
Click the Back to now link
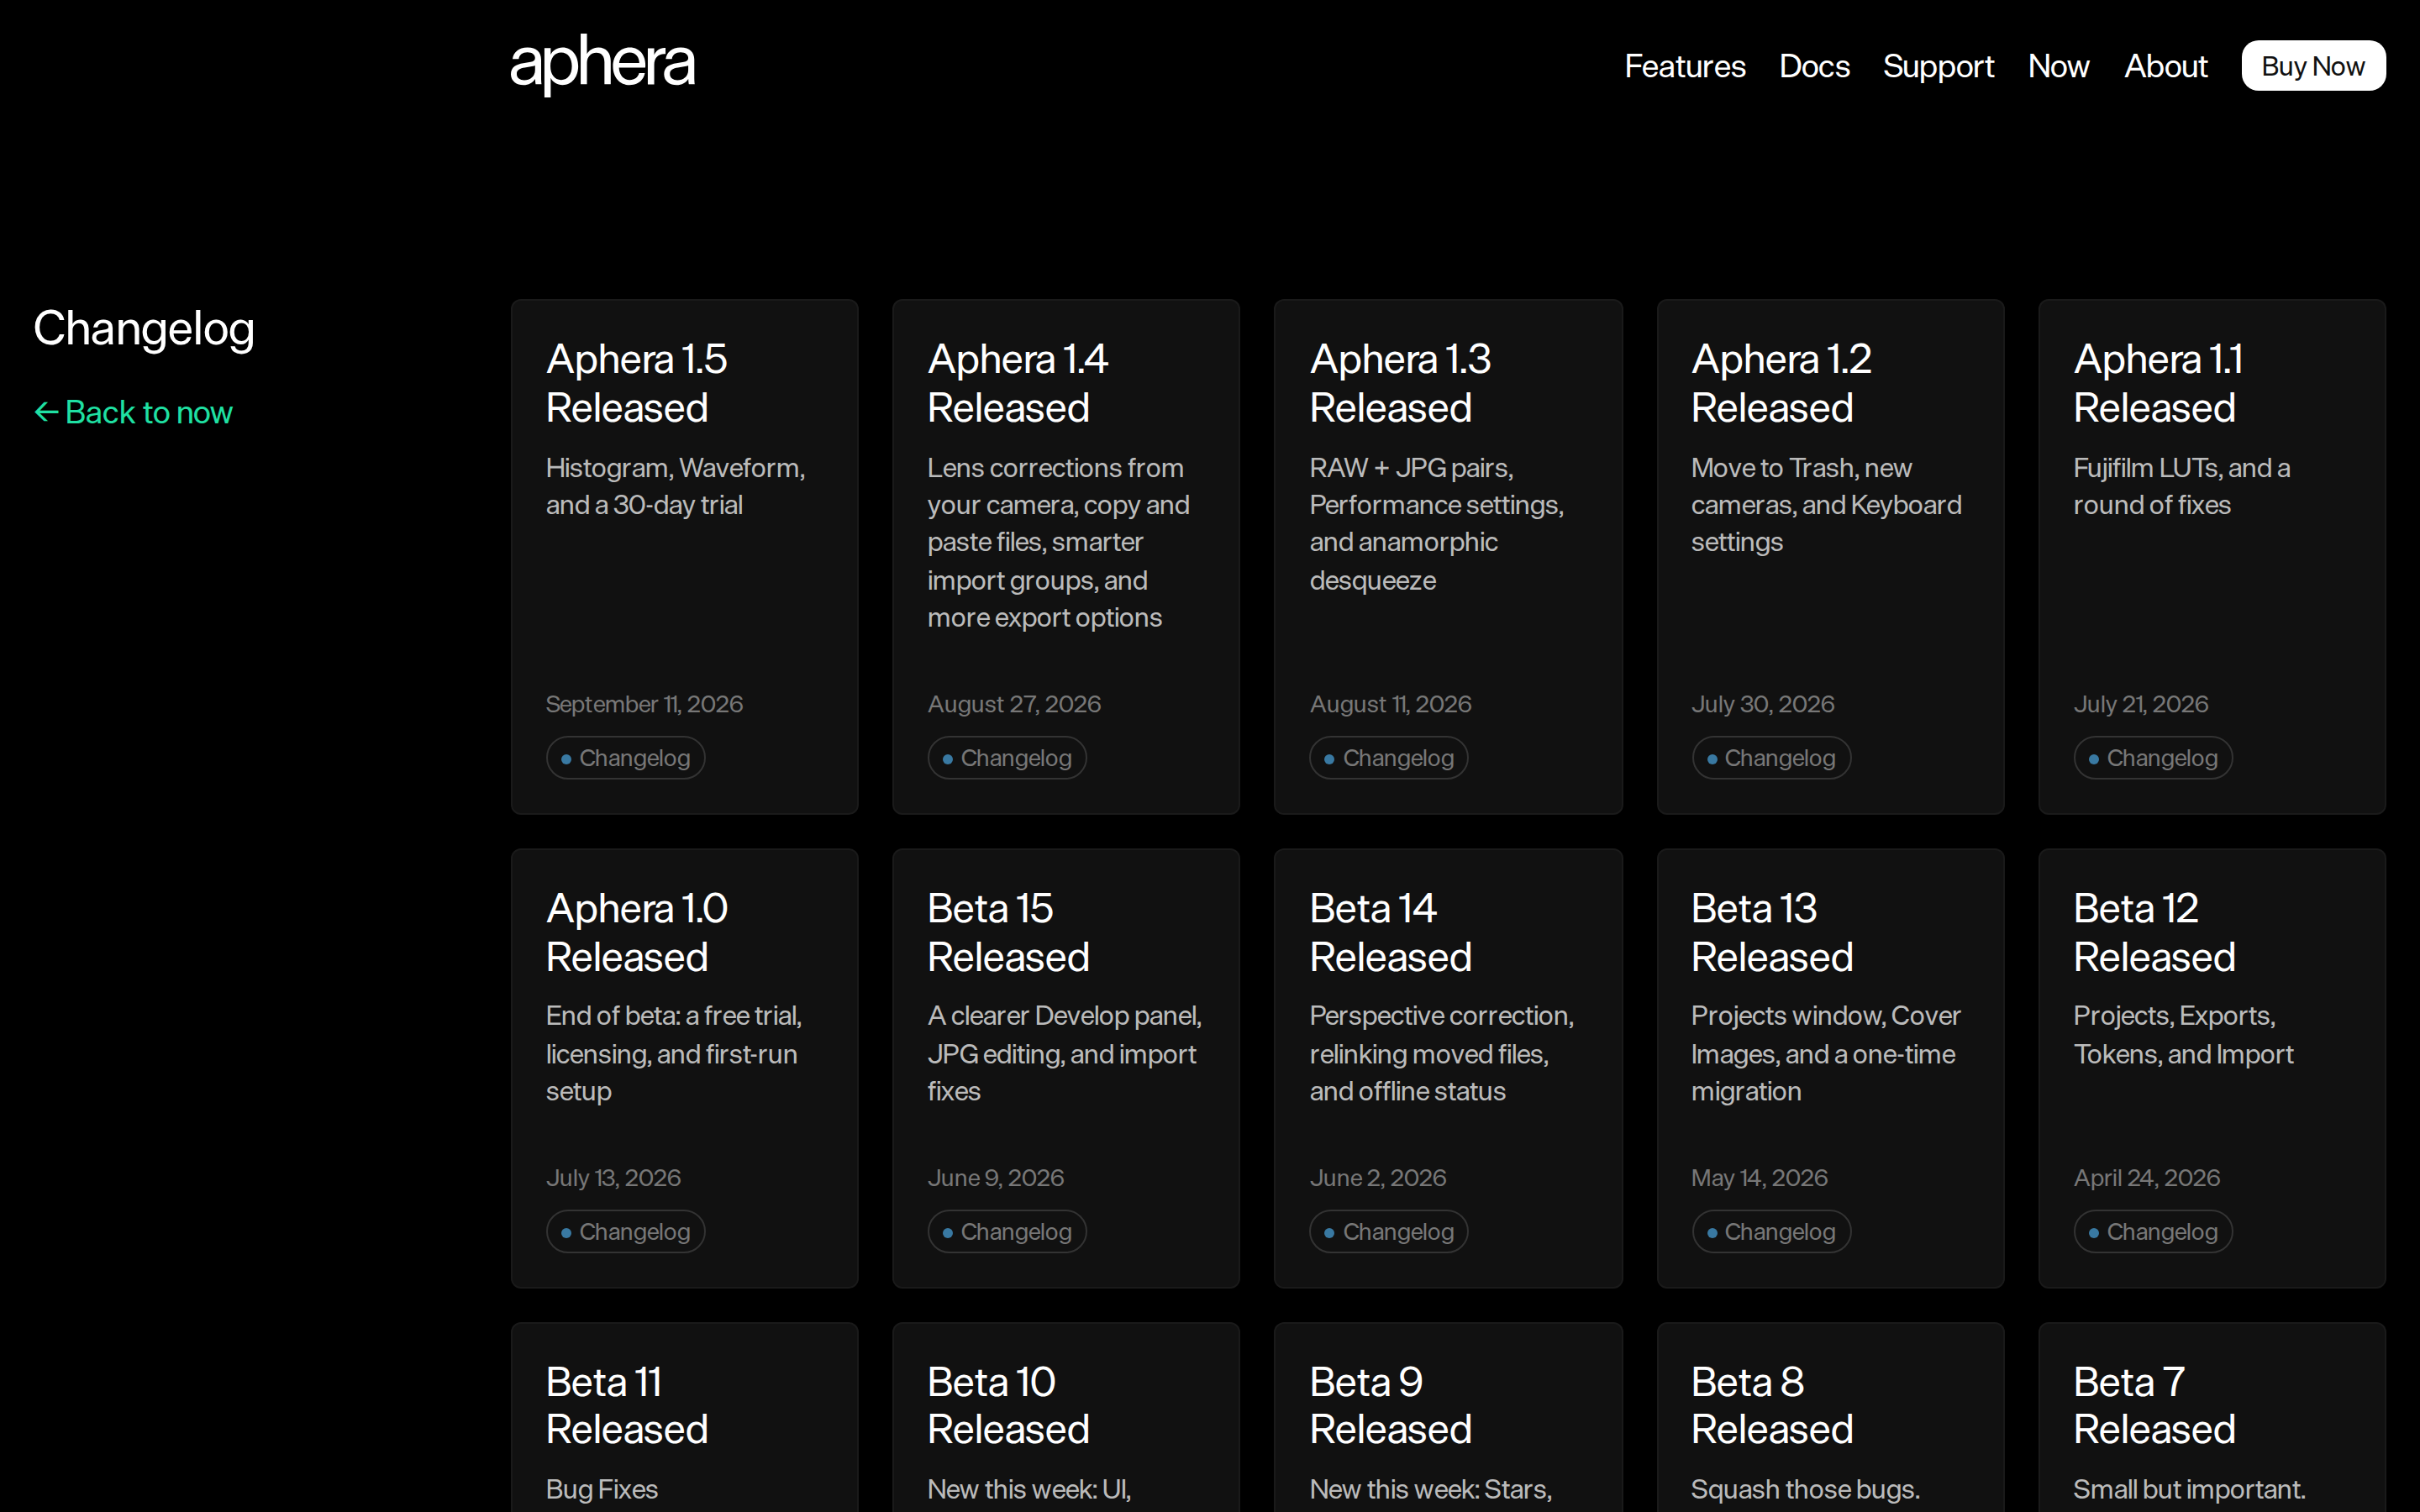click(134, 412)
